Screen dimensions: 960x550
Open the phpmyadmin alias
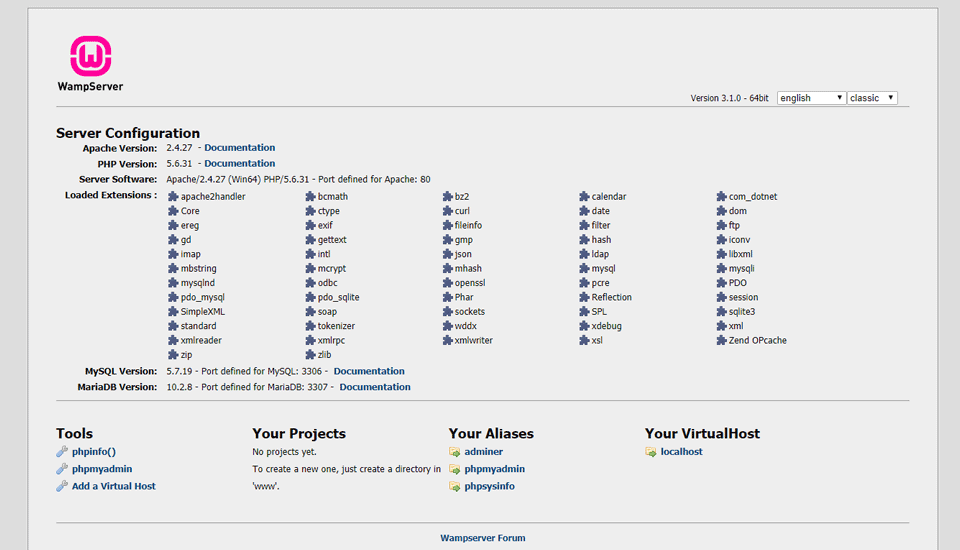495,469
